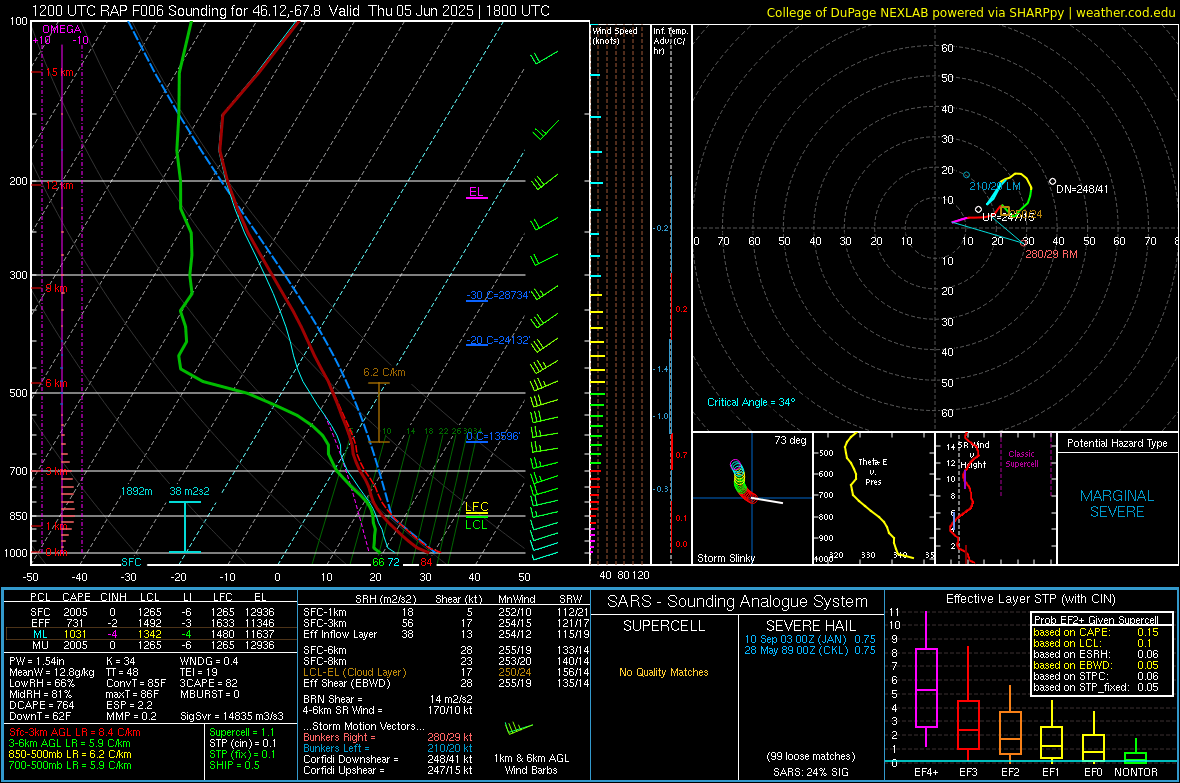Click the '-20 C=24132' height label
Viewport: 1180px width, 783px height.
click(497, 340)
